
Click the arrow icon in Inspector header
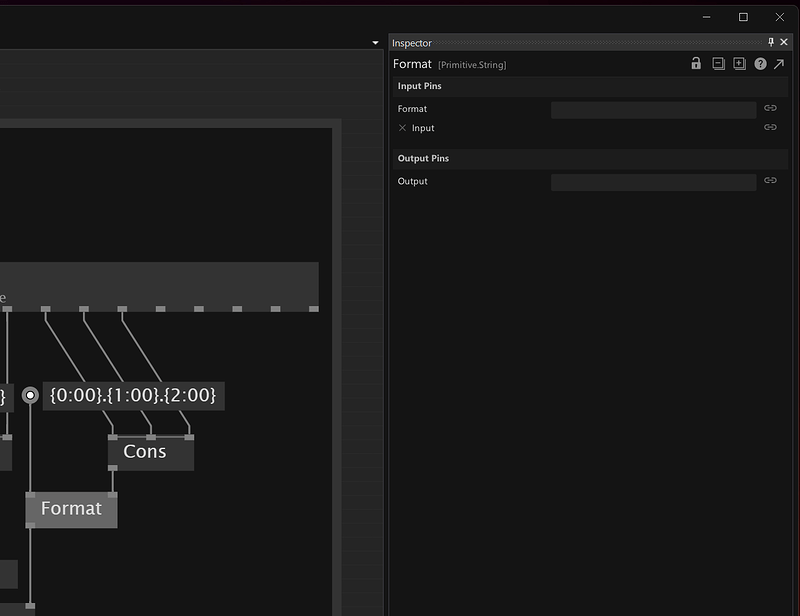[x=779, y=64]
